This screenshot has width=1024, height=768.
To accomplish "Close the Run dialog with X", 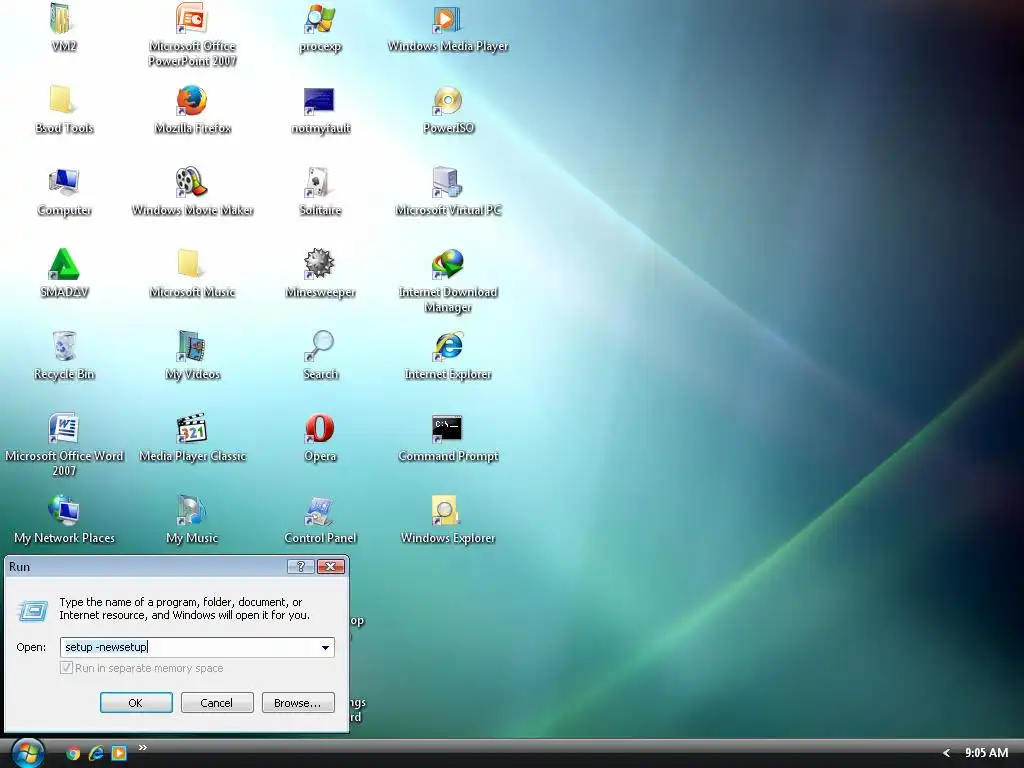I will coord(330,566).
